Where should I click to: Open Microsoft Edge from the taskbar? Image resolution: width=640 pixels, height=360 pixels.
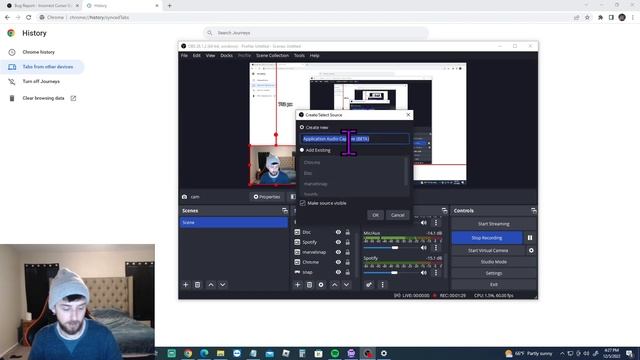pos(204,353)
